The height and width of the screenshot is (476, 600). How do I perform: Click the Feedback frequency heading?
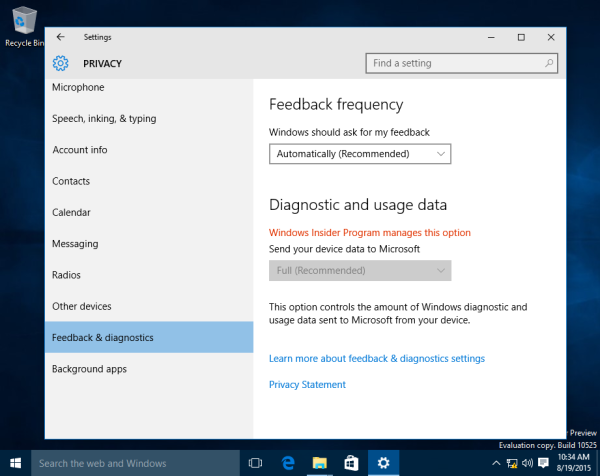pos(336,104)
